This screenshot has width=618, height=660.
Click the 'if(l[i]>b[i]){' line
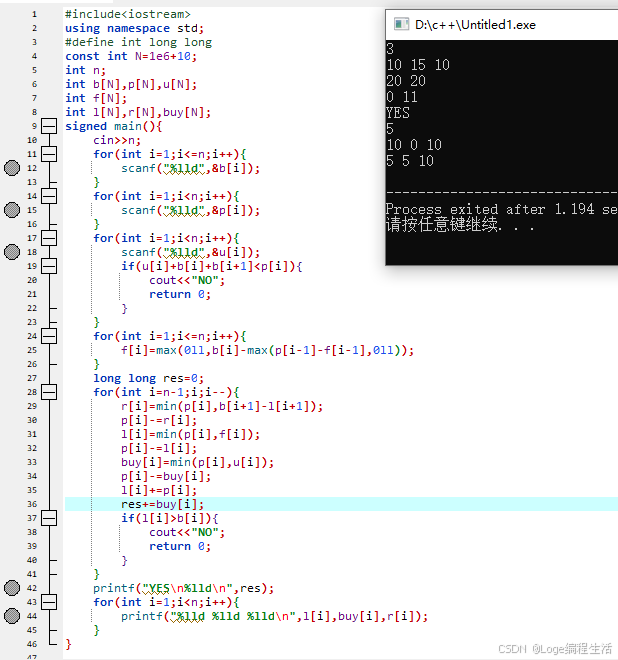pyautogui.click(x=170, y=518)
